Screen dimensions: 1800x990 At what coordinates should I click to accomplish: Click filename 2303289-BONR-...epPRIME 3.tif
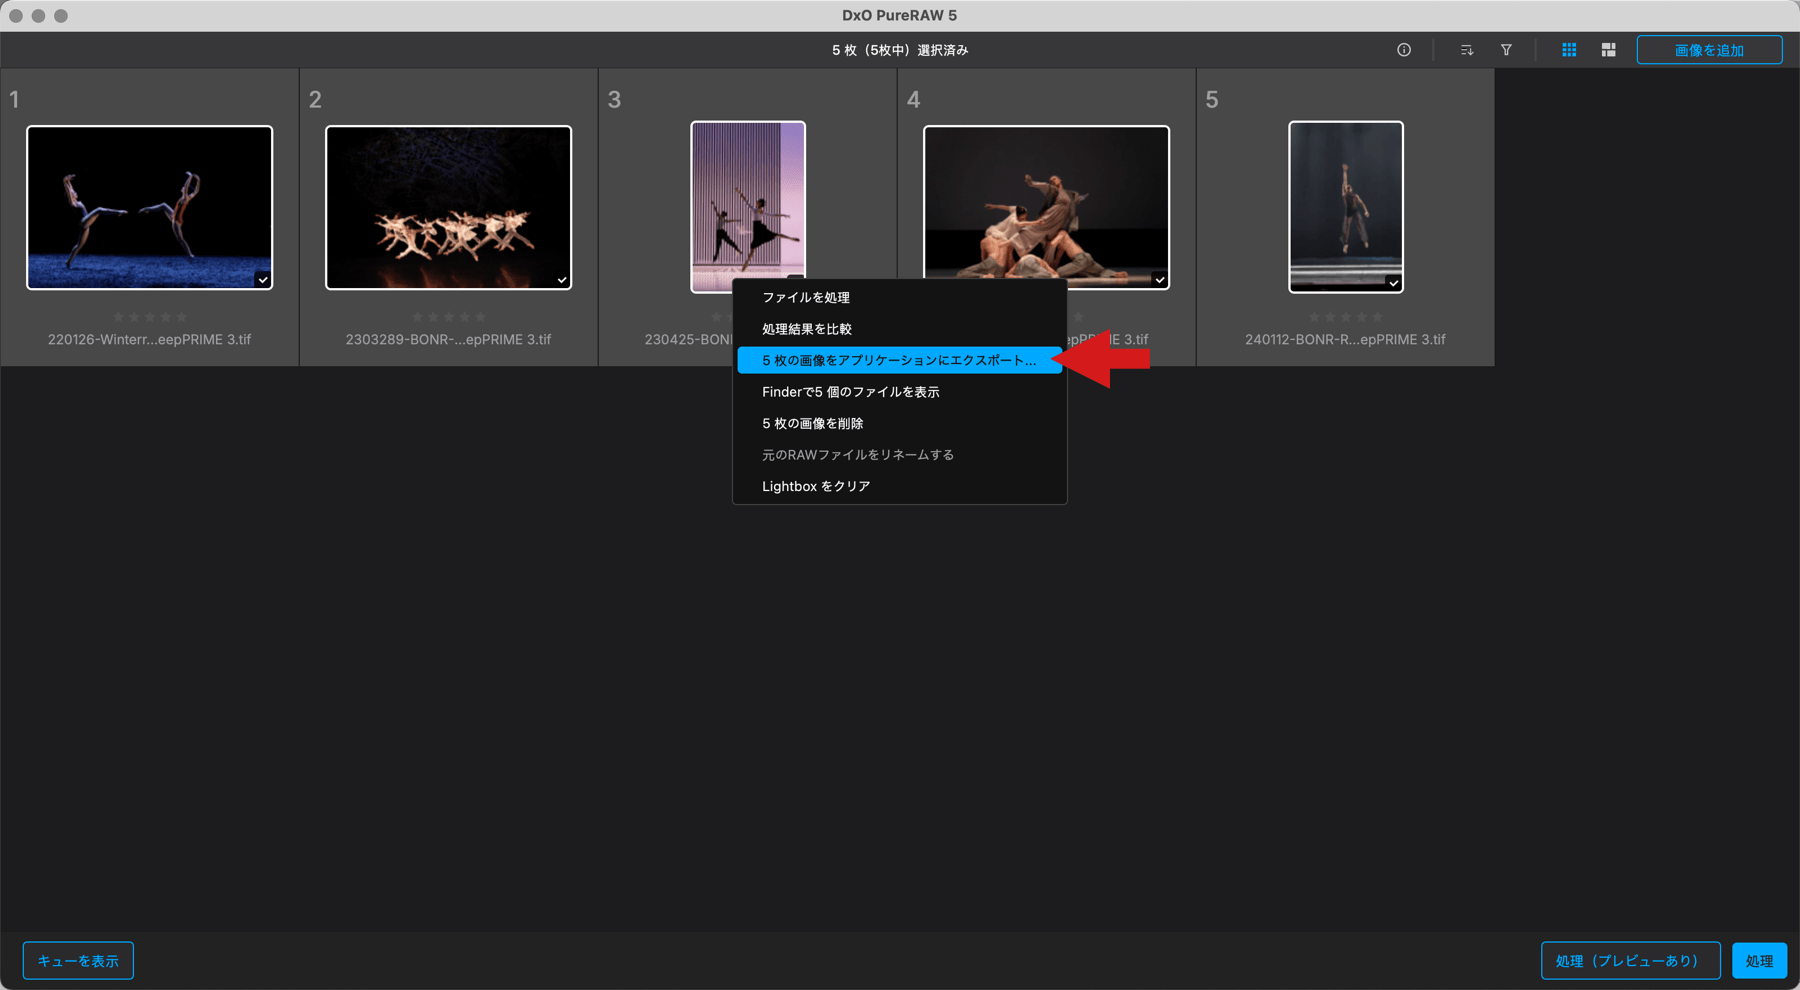click(448, 340)
